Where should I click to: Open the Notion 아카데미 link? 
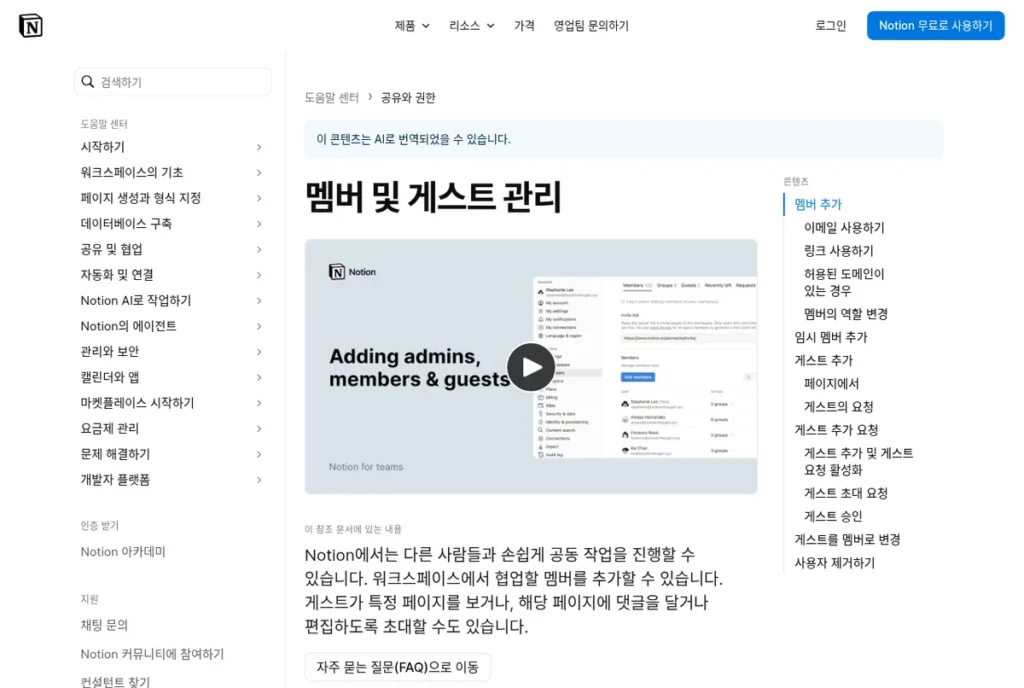pyautogui.click(x=123, y=552)
